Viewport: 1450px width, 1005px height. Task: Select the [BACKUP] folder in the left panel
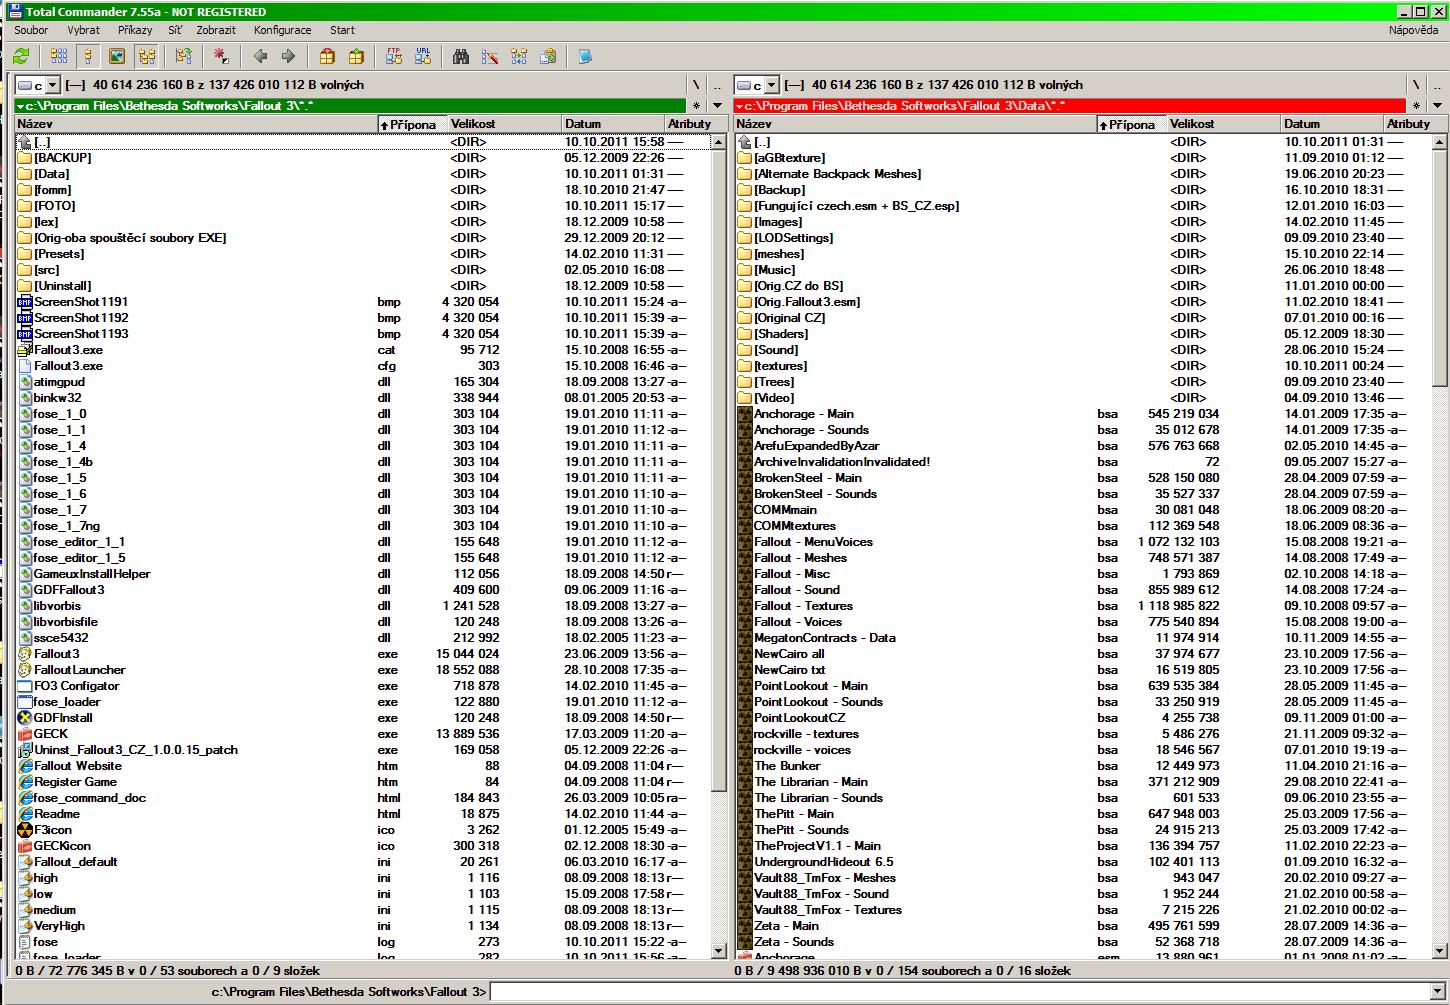(63, 158)
